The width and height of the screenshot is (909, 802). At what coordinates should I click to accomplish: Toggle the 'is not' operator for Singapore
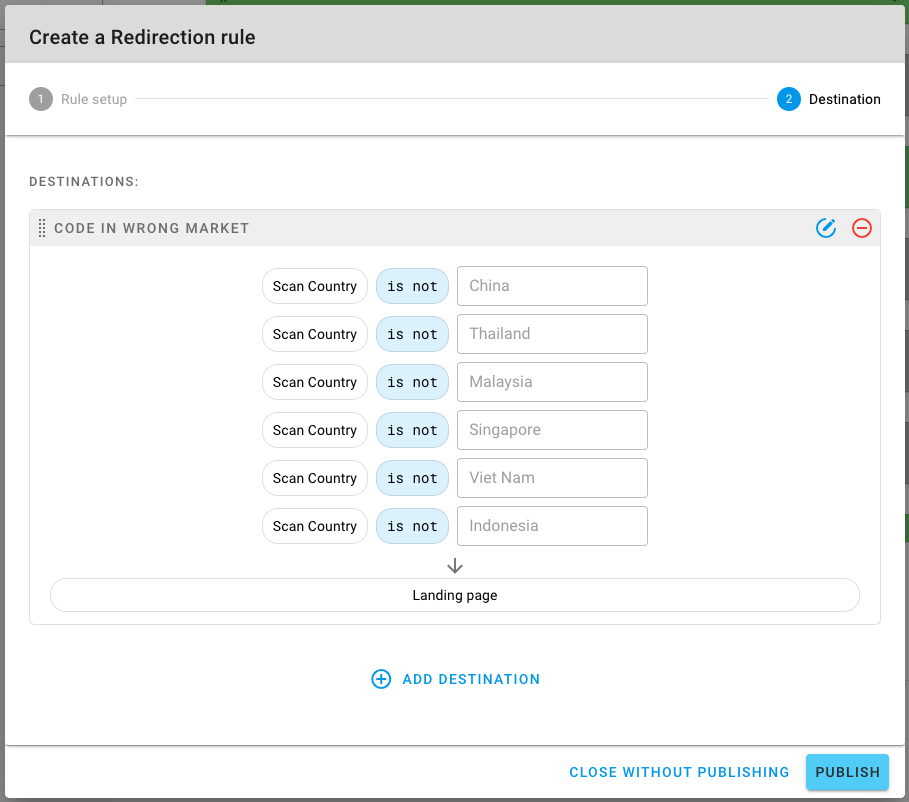tap(412, 430)
